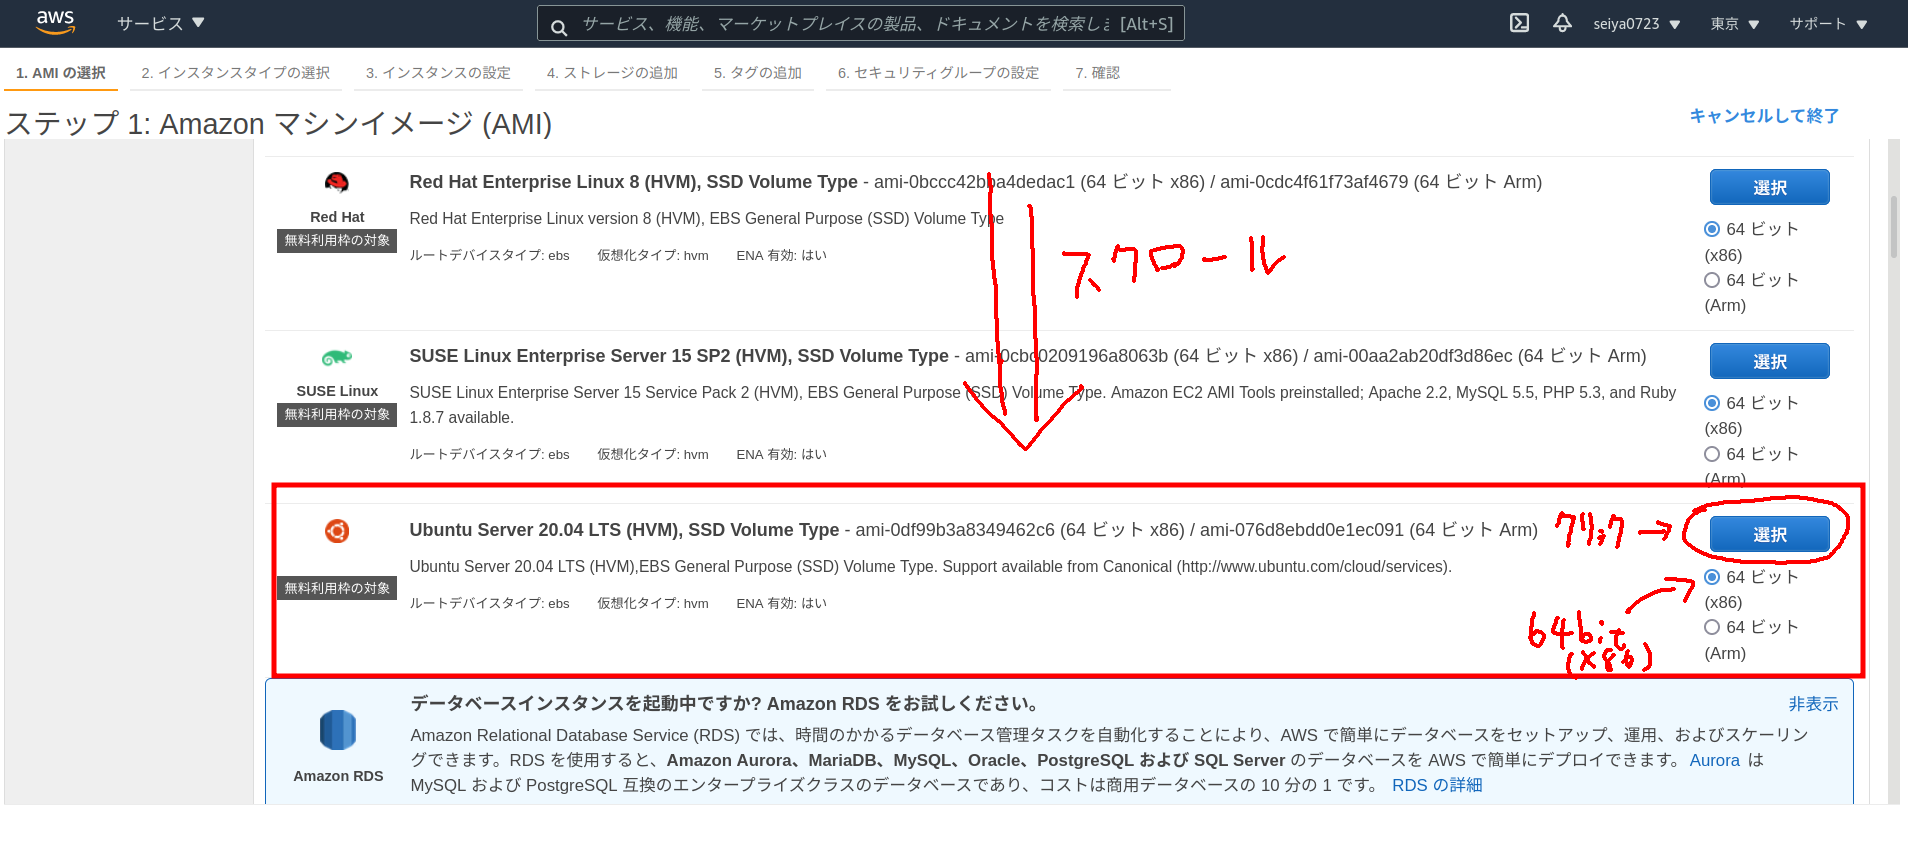This screenshot has height=867, width=1908.
Task: Go to tab 3. インスタンスの設定
Action: (x=438, y=73)
